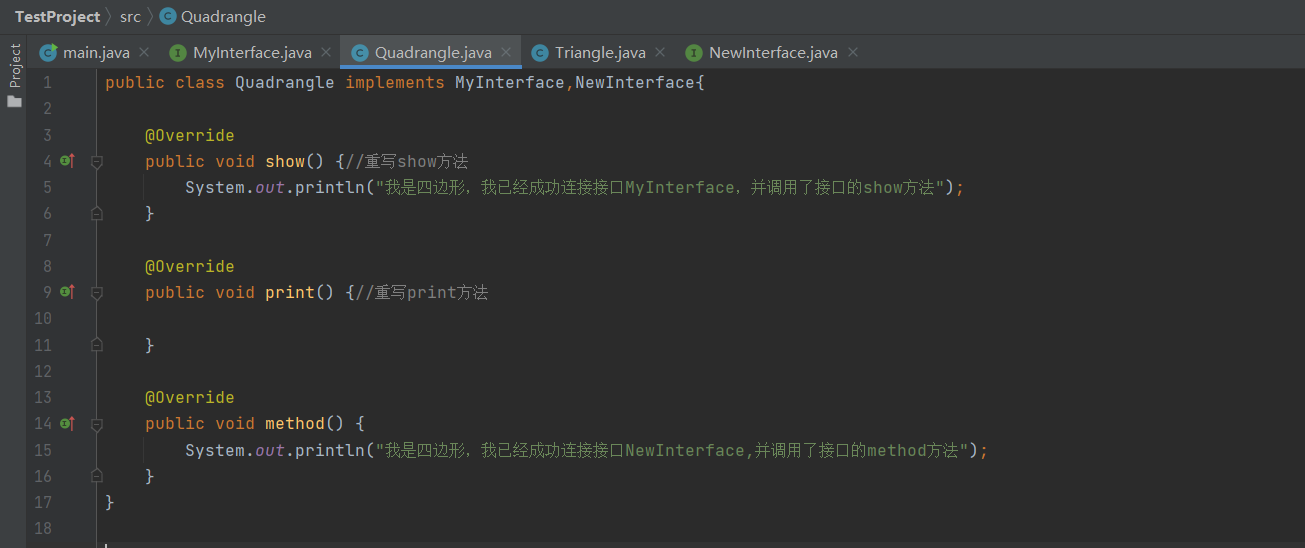Click the string literal on line 5
The image size is (1305, 548).
tap(660, 187)
